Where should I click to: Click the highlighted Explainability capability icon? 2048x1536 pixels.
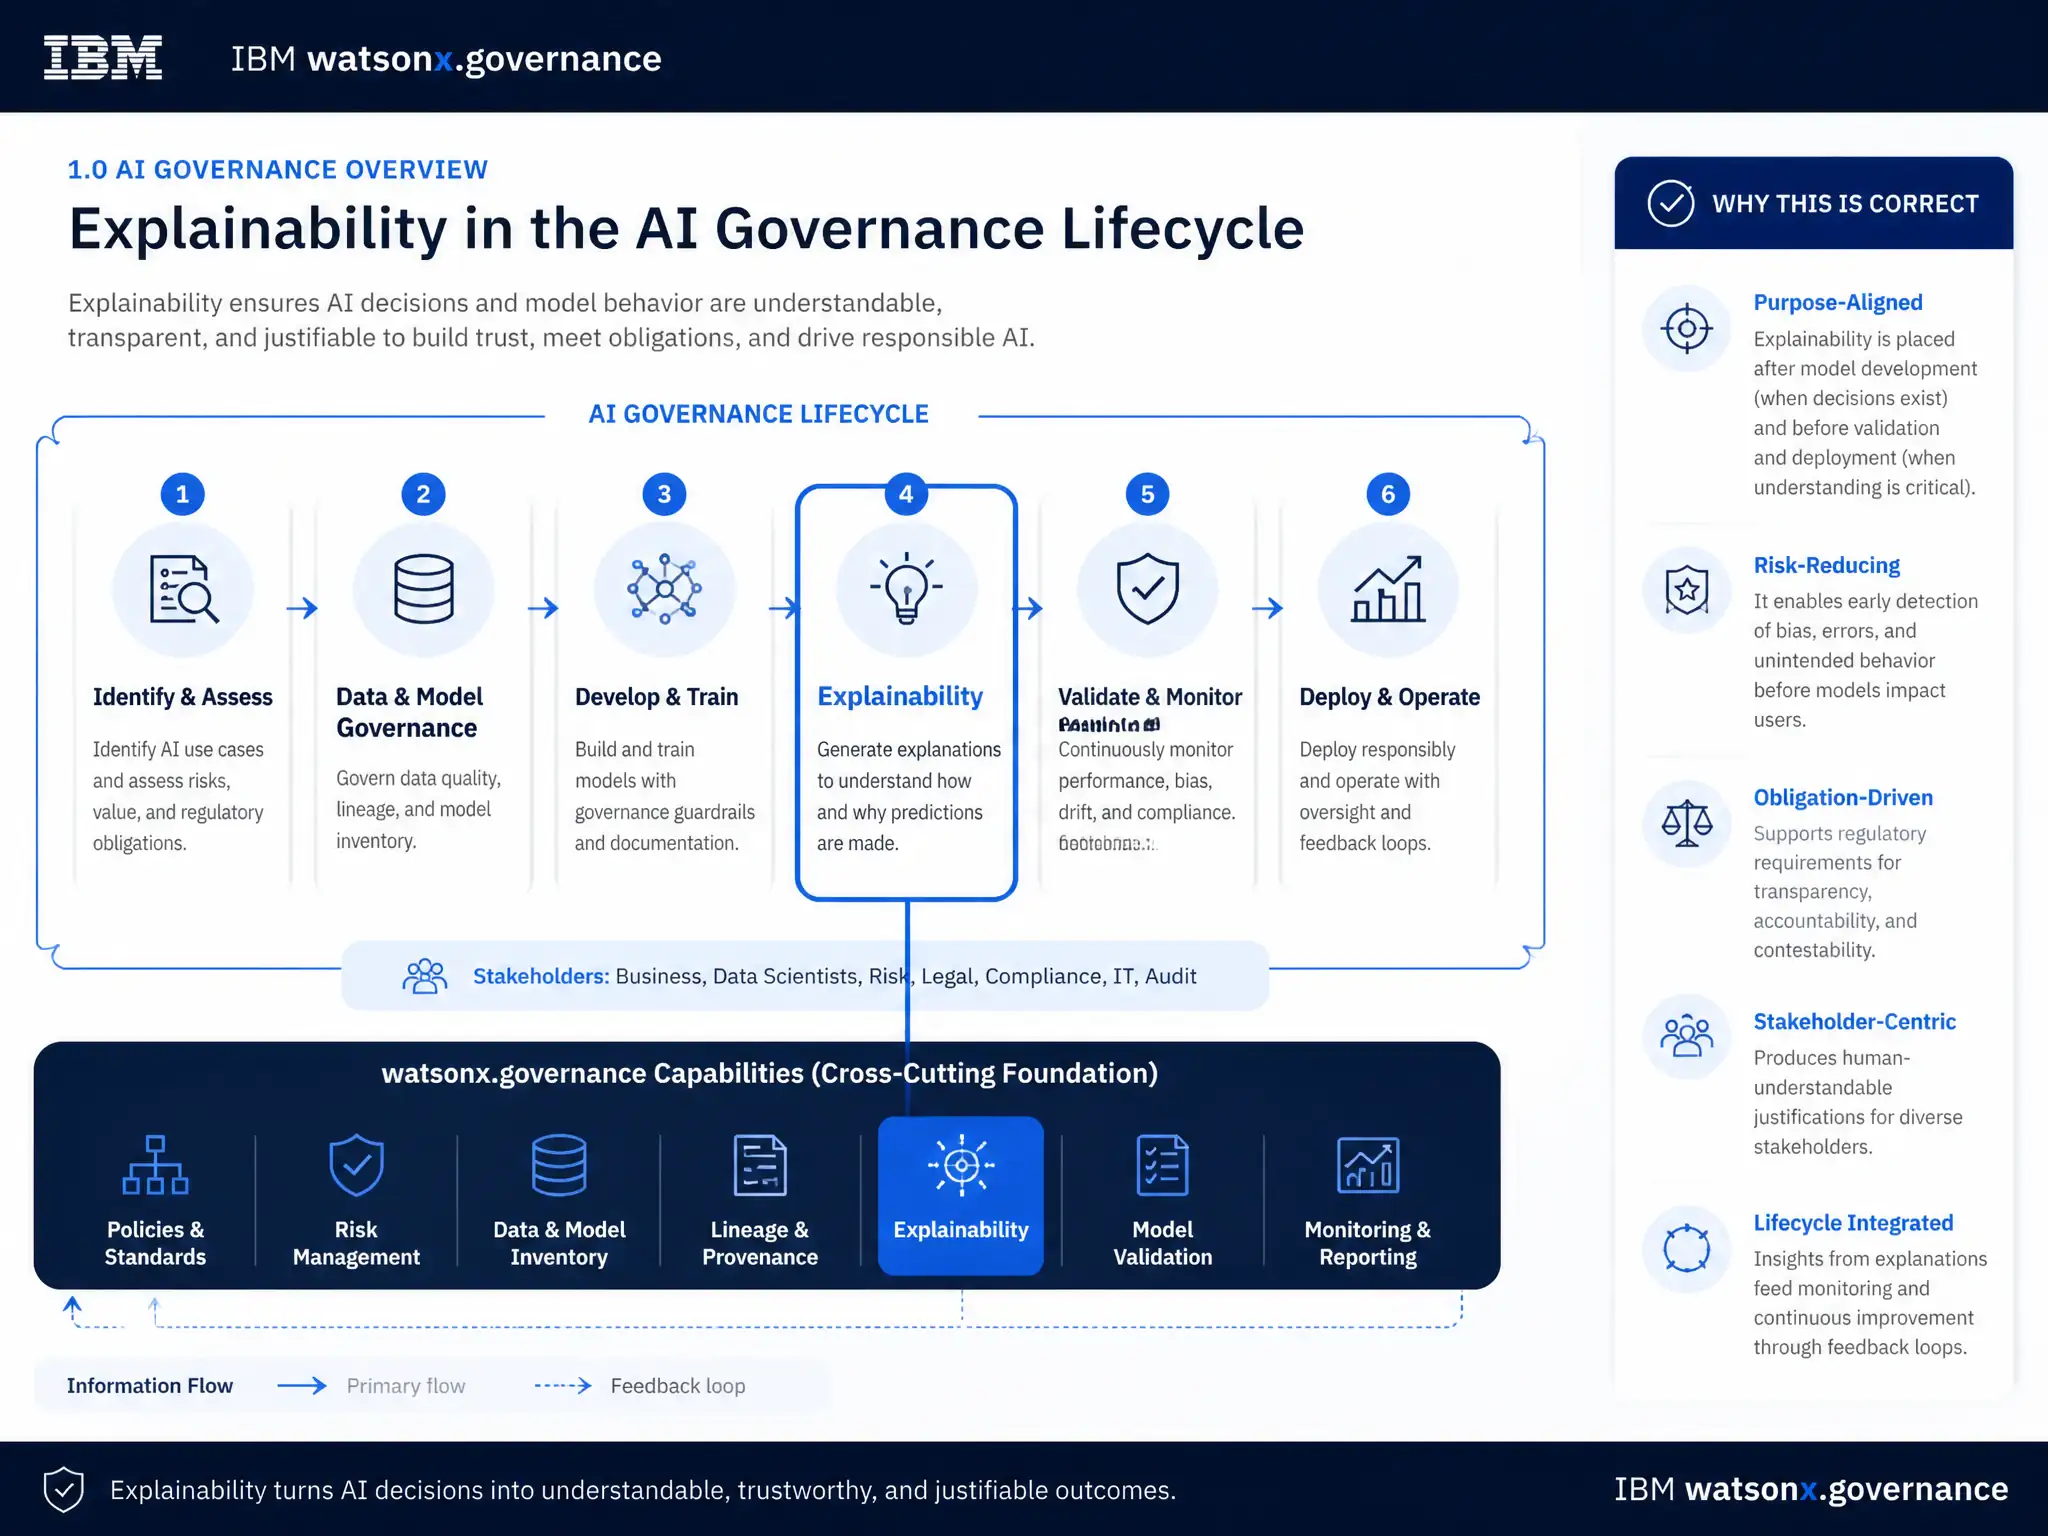point(961,1165)
